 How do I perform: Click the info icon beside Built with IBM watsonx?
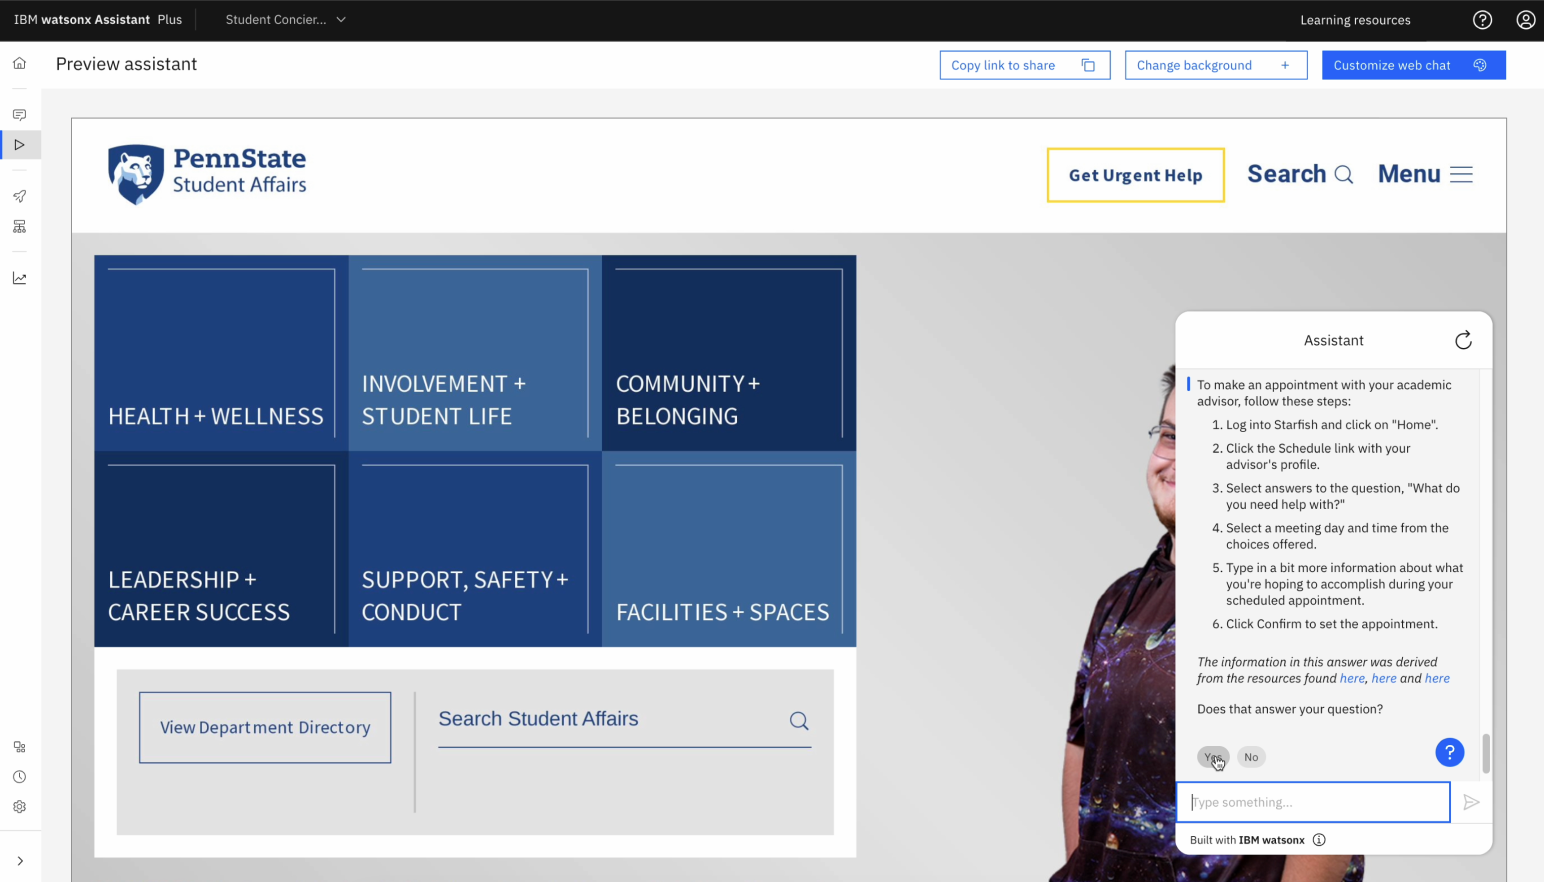pyautogui.click(x=1319, y=840)
